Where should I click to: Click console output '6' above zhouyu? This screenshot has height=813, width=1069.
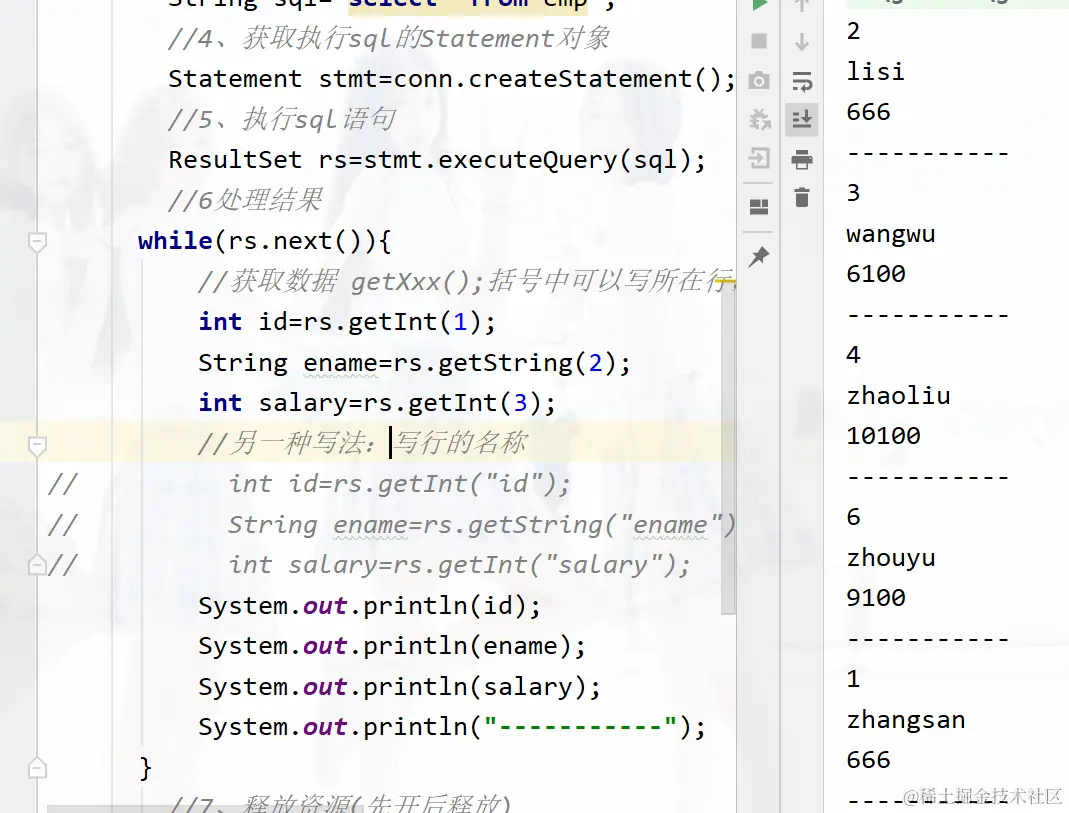coord(854,517)
